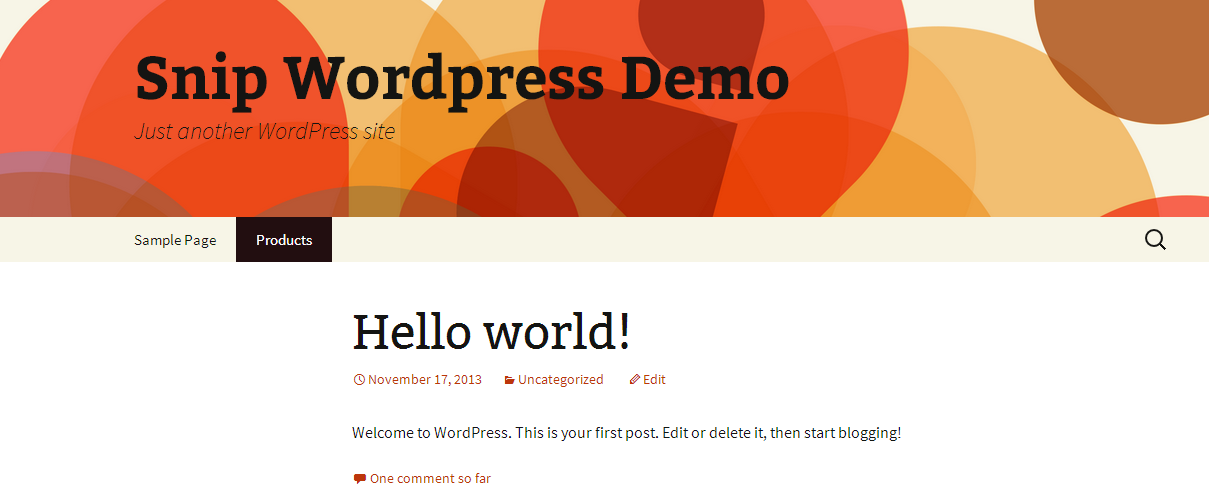Open the Hello world! post title
Viewport: 1209px width, 486px height.
(x=491, y=331)
